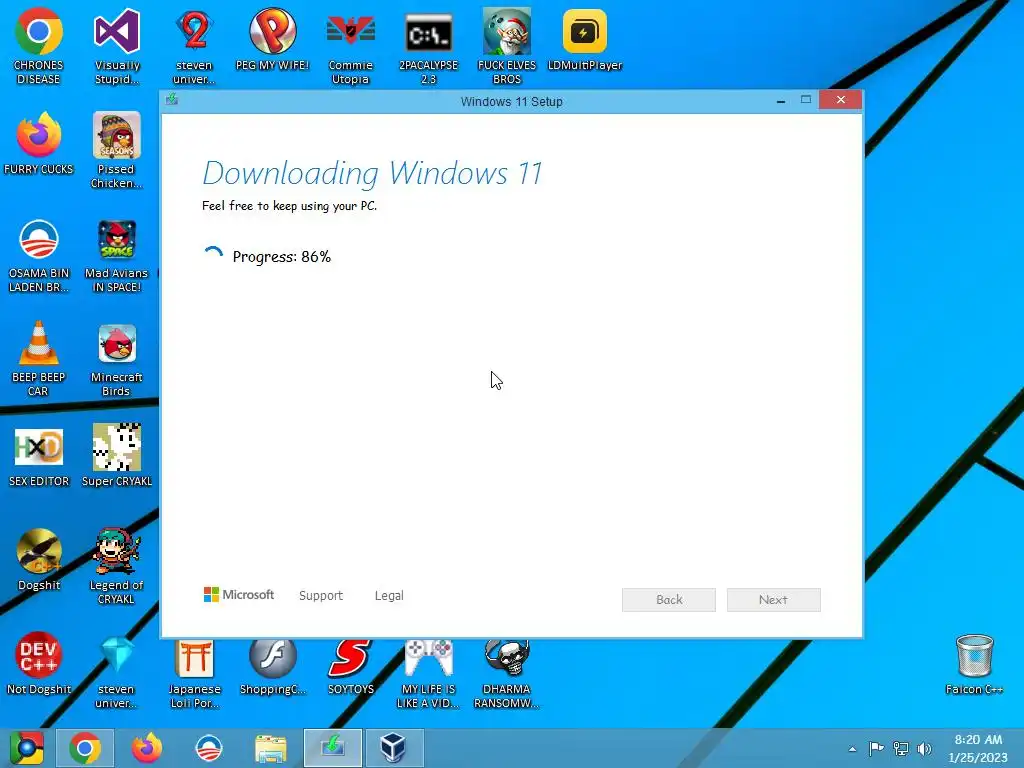This screenshot has height=768, width=1024.
Task: Open the CHRONES DISEASE Chrome desktop icon
Action: [x=39, y=46]
